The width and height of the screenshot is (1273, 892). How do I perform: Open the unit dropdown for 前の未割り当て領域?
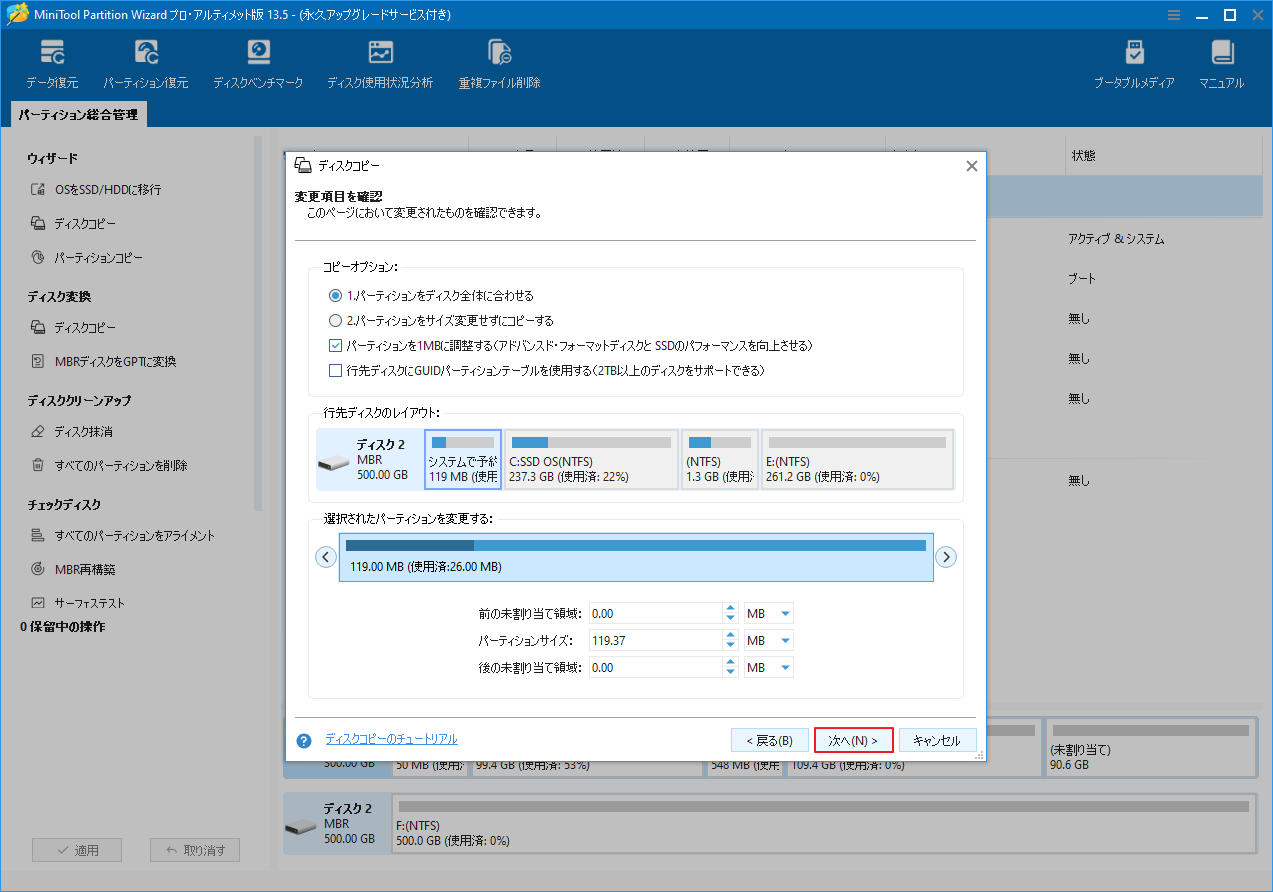768,612
